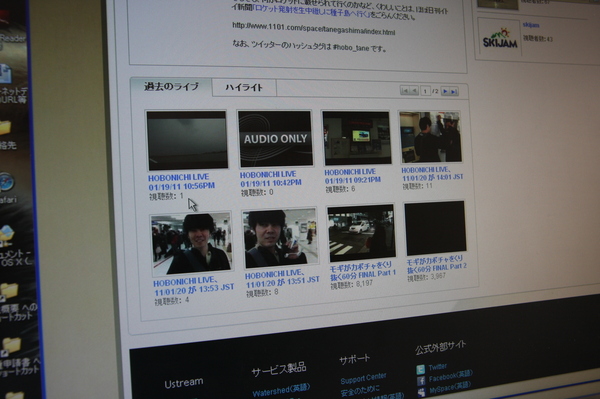Click the page number input box
This screenshot has width=600, height=399.
pyautogui.click(x=425, y=91)
